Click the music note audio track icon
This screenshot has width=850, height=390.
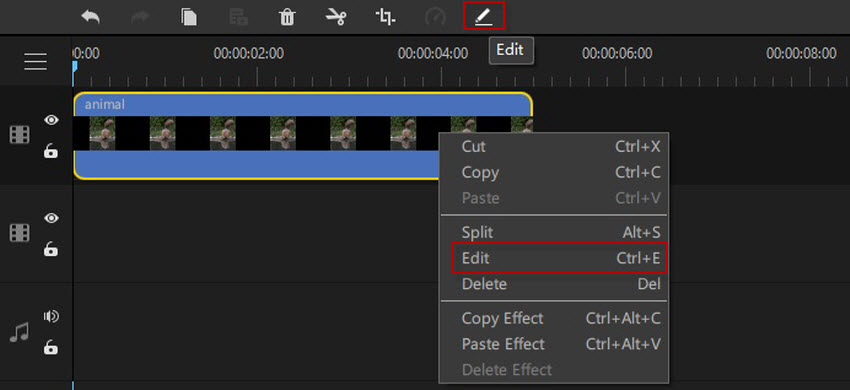[x=20, y=331]
